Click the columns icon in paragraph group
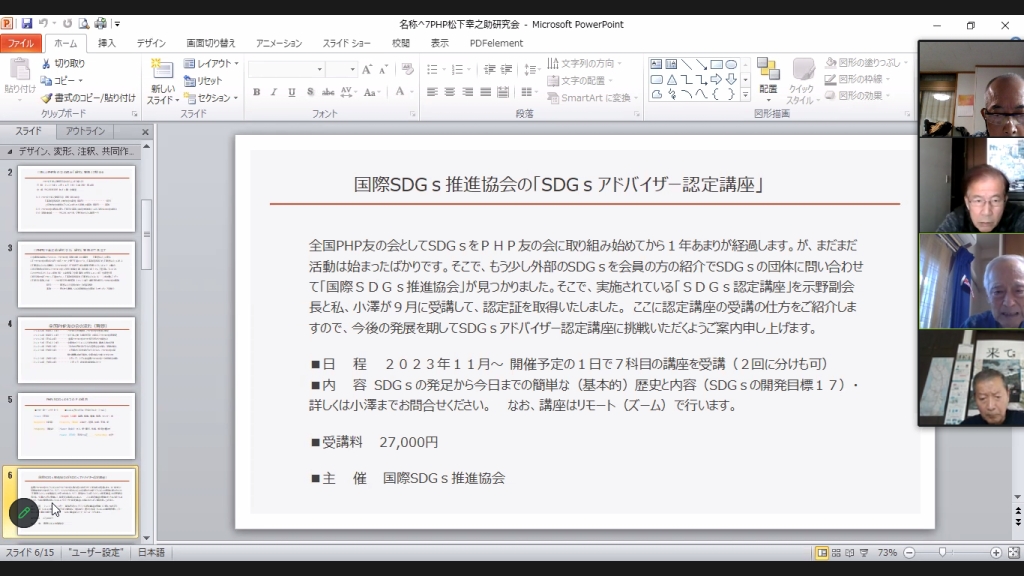Screen dimensions: 1024x576 pos(527,92)
